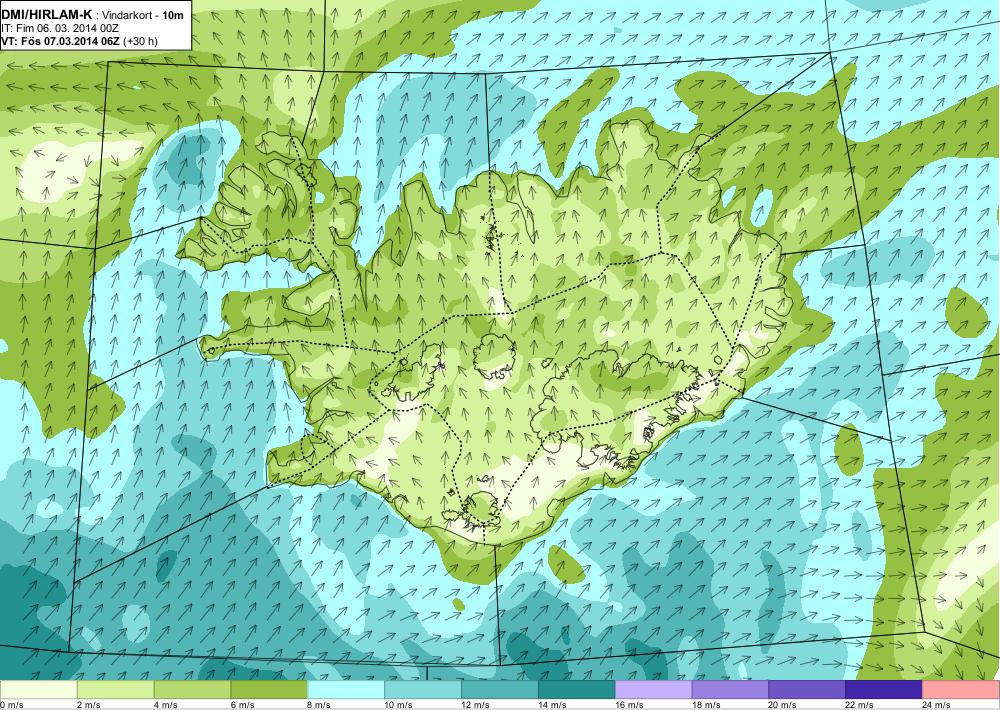
Task: Click the '8 m/s' legend label
Action: click(x=320, y=705)
